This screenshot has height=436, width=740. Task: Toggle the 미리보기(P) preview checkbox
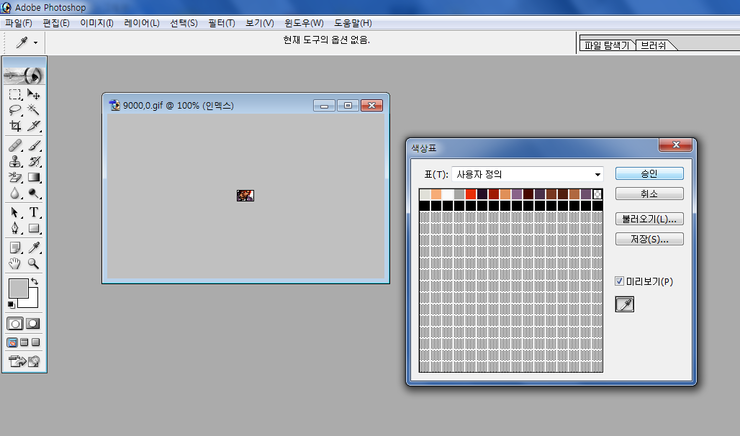pos(619,281)
